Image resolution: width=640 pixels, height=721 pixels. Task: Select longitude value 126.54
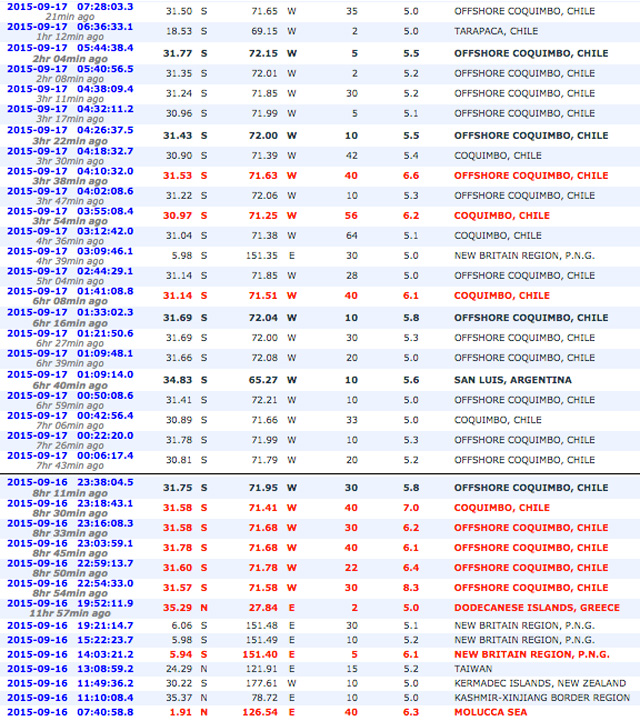point(260,712)
